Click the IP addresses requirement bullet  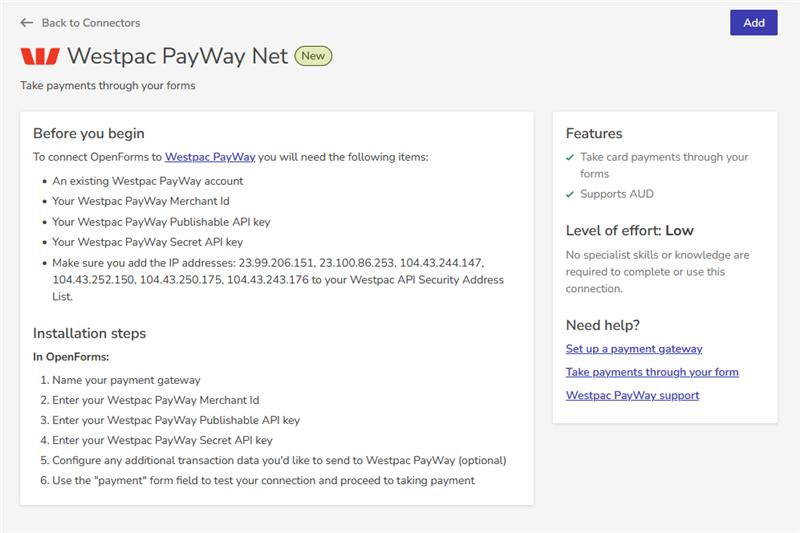tap(278, 272)
